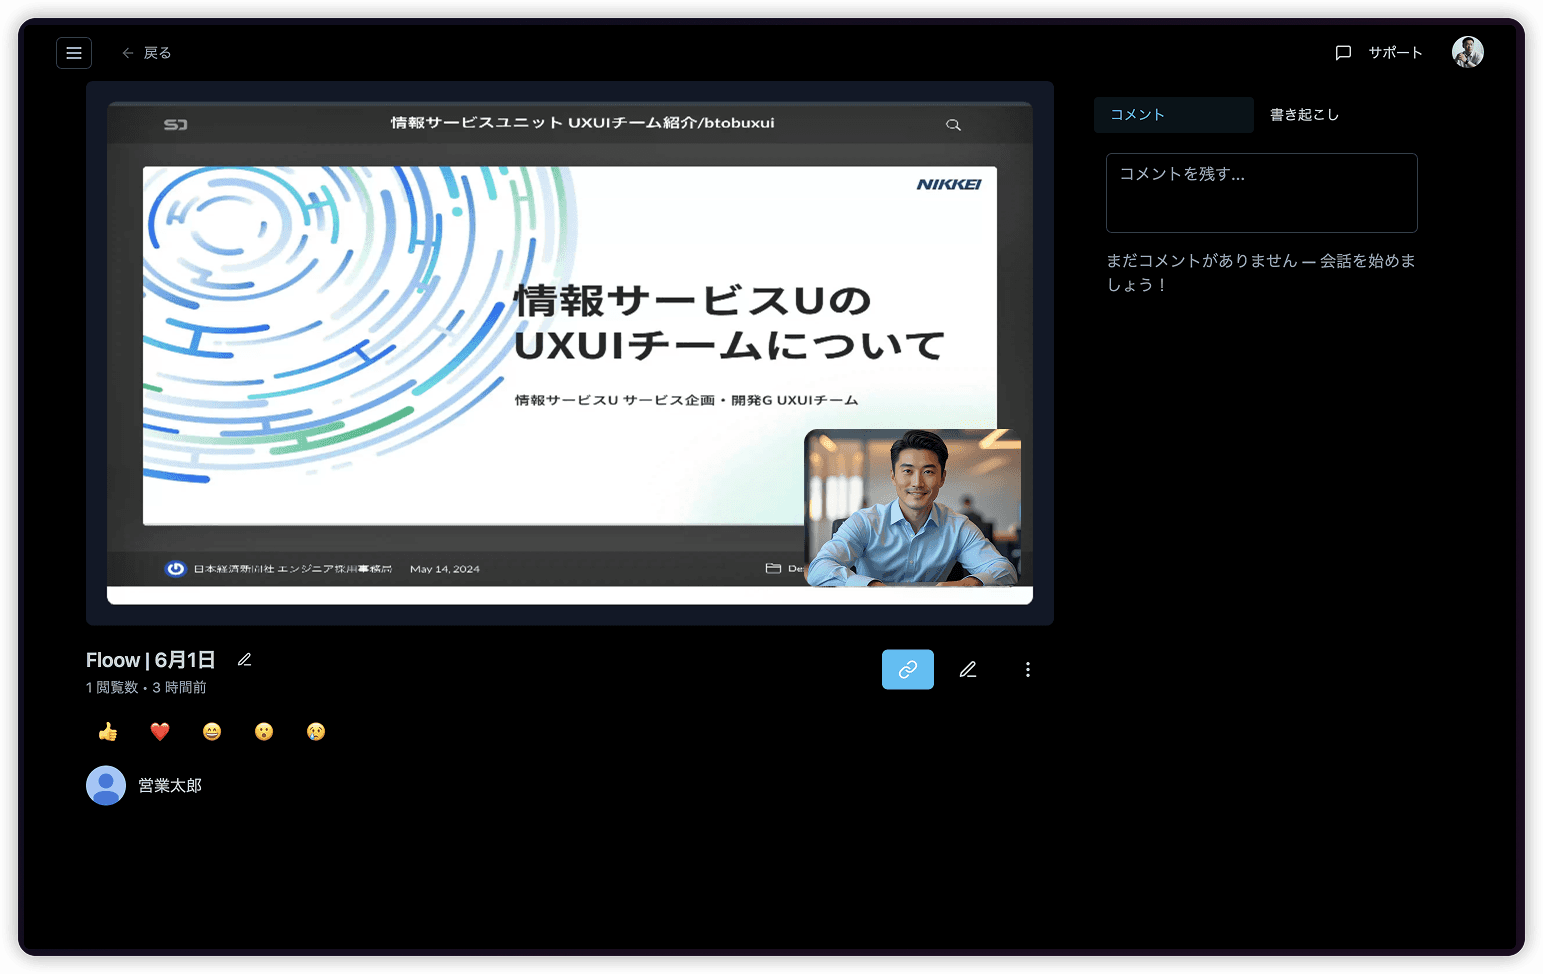Viewport: 1543px width, 974px height.
Task: Click the SJ logo in the presentation header
Action: tap(176, 123)
